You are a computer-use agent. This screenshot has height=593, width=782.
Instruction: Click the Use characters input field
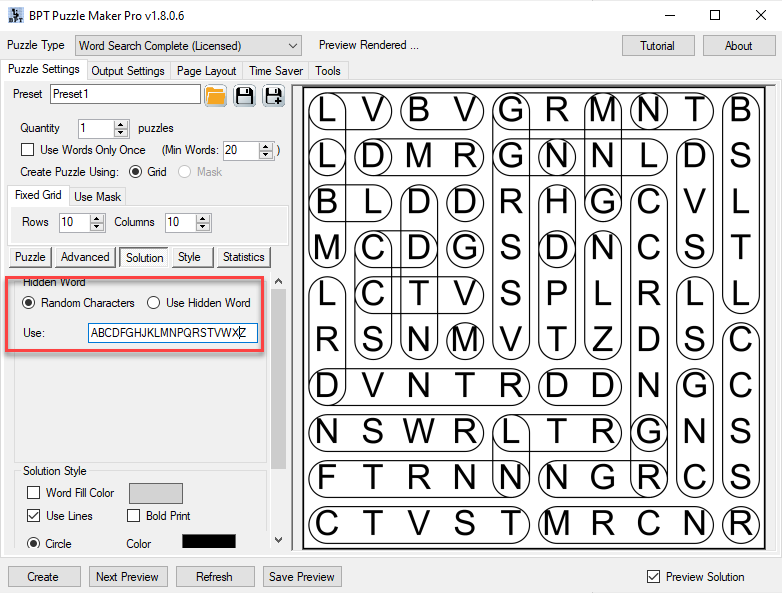(x=172, y=333)
